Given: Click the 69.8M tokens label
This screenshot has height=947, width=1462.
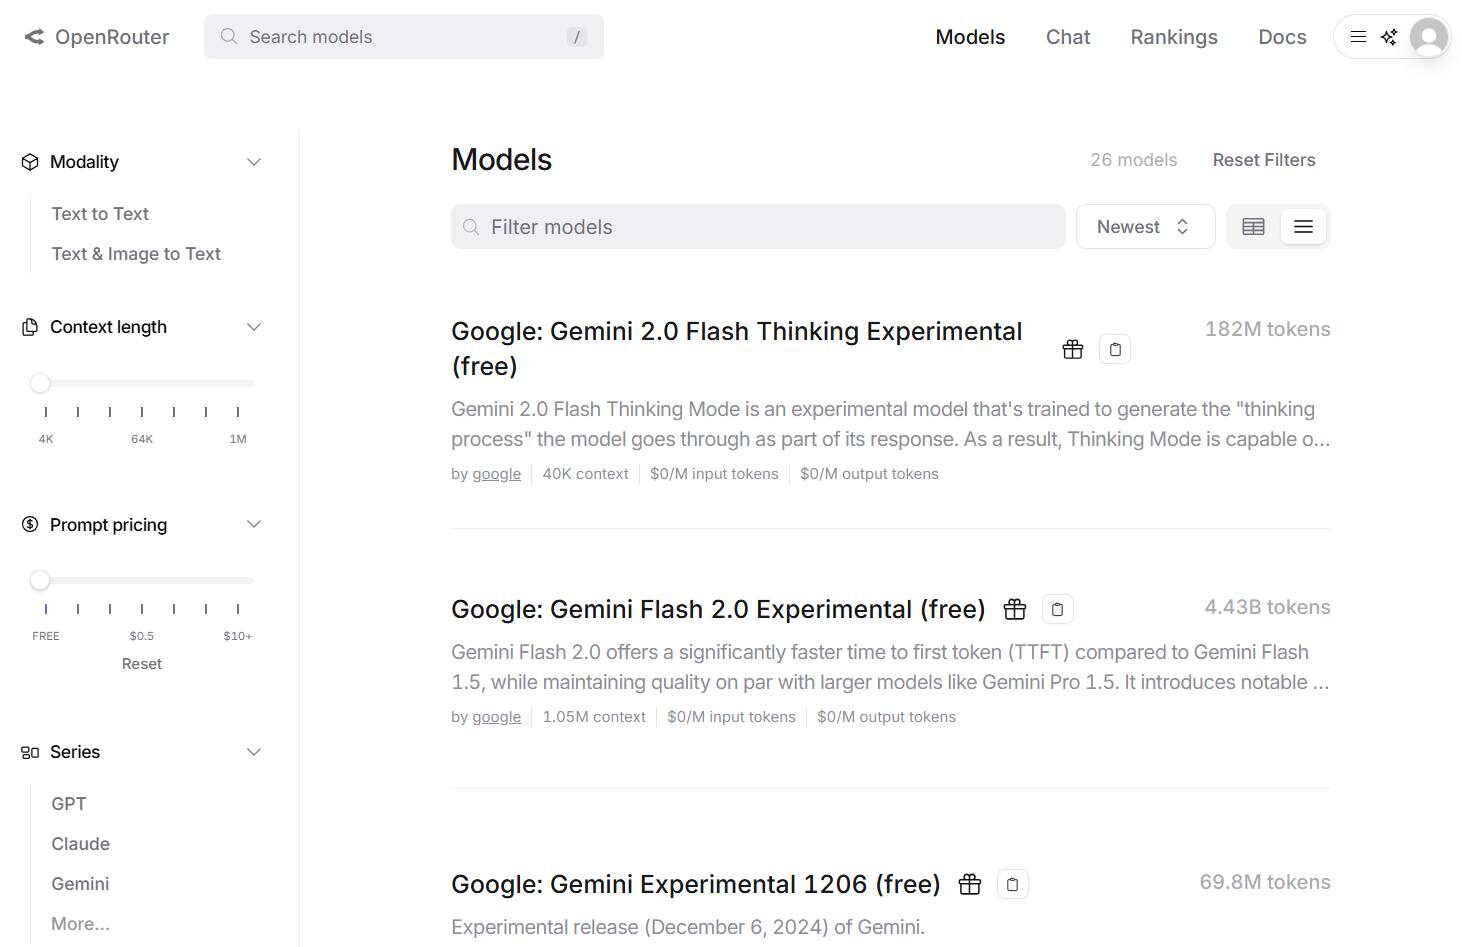Looking at the screenshot, I should tap(1265, 882).
